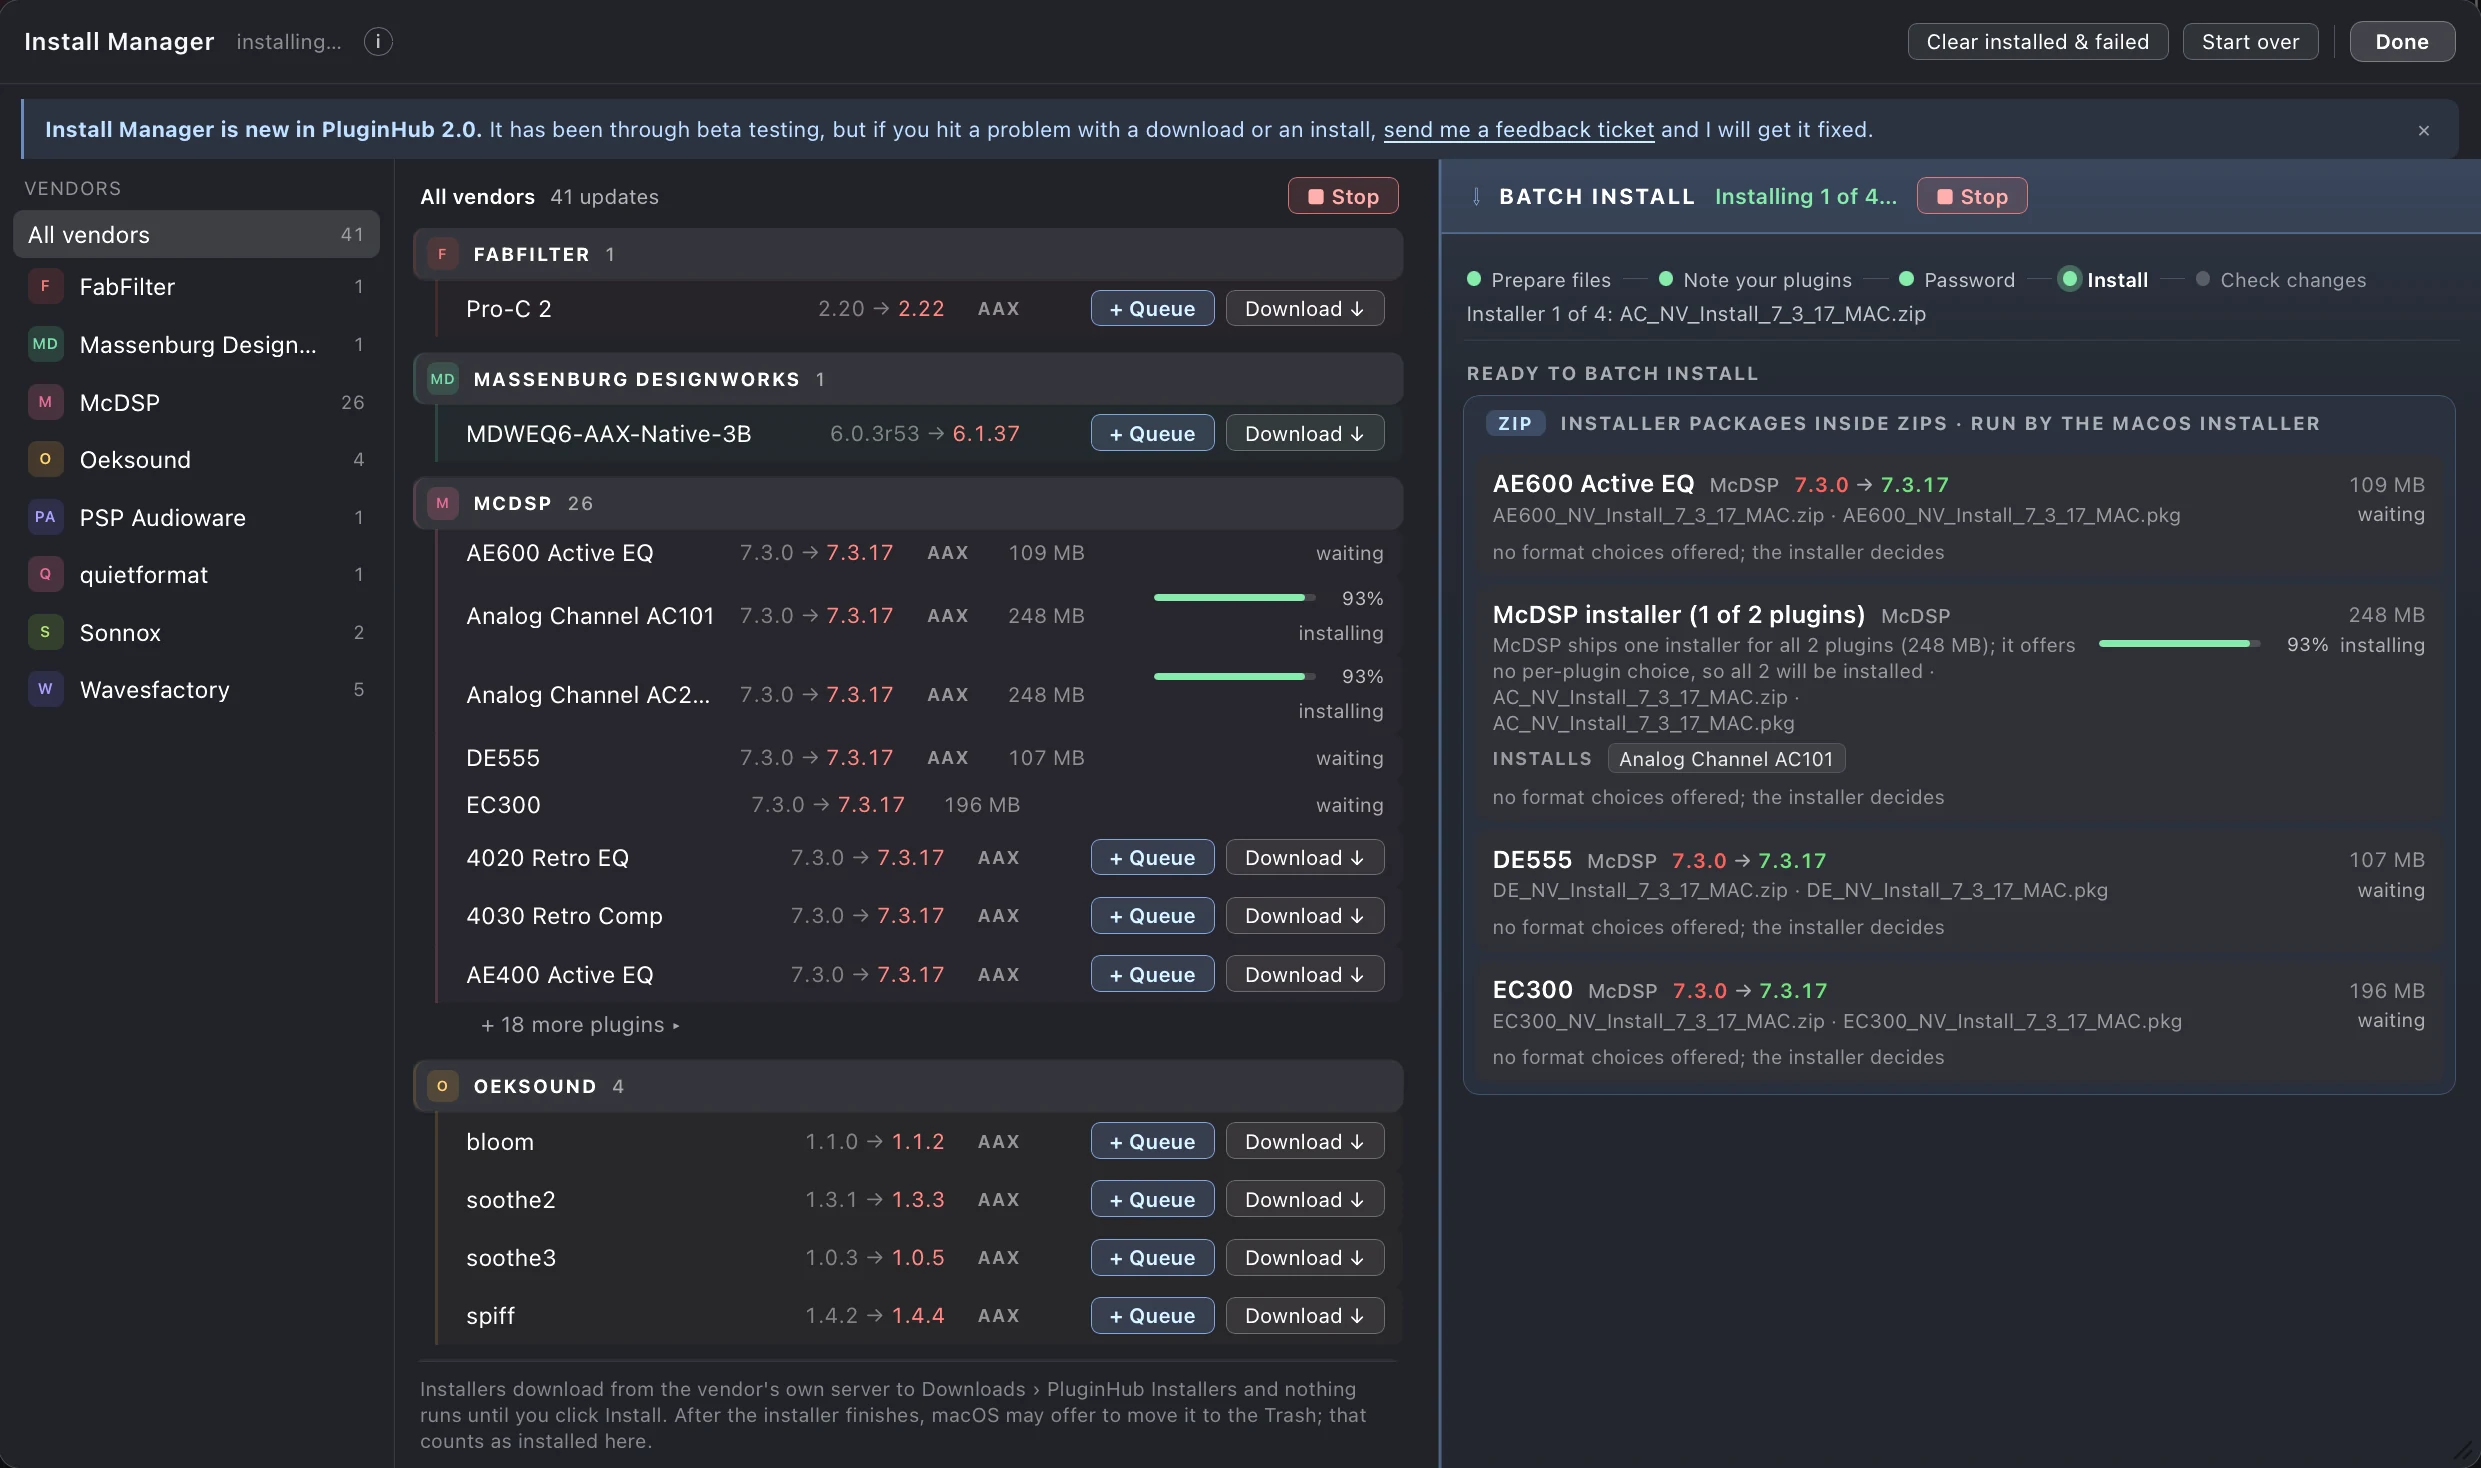The image size is (2481, 1468).
Task: Stop the batch install
Action: (x=1972, y=197)
